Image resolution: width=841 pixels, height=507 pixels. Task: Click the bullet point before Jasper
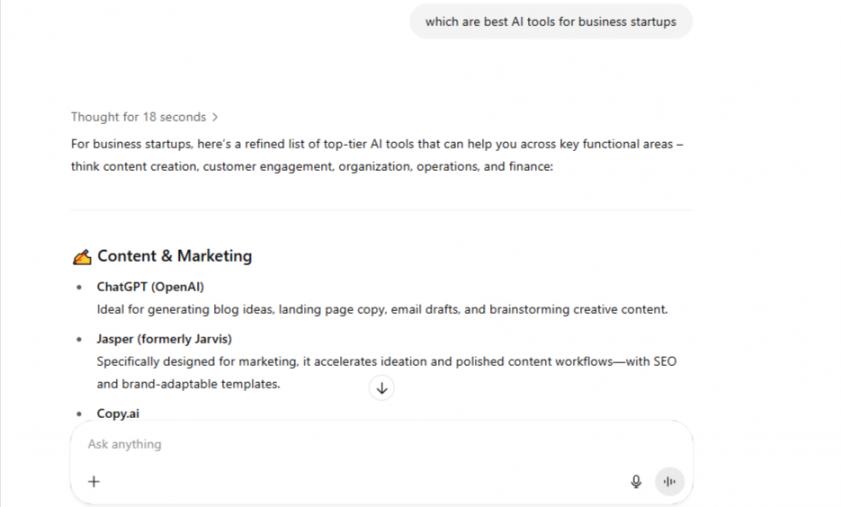click(x=80, y=339)
